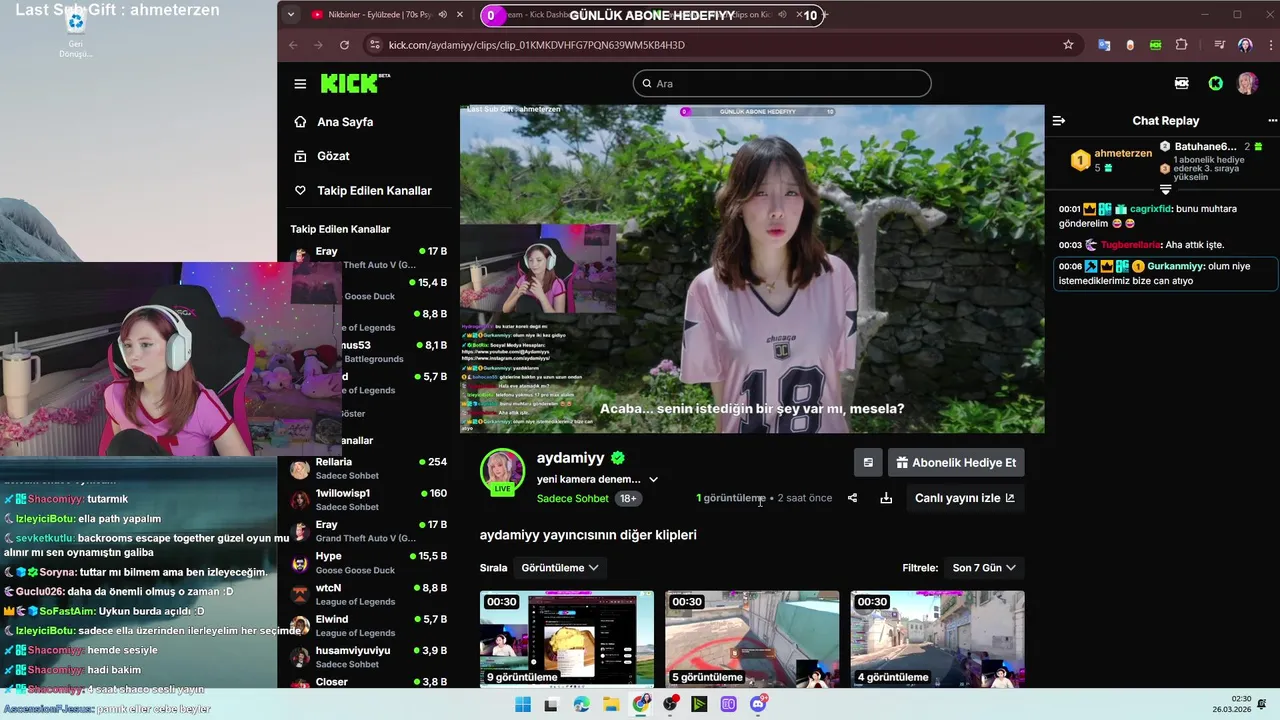Open Discord from the taskbar
1280x720 pixels.
[758, 704]
